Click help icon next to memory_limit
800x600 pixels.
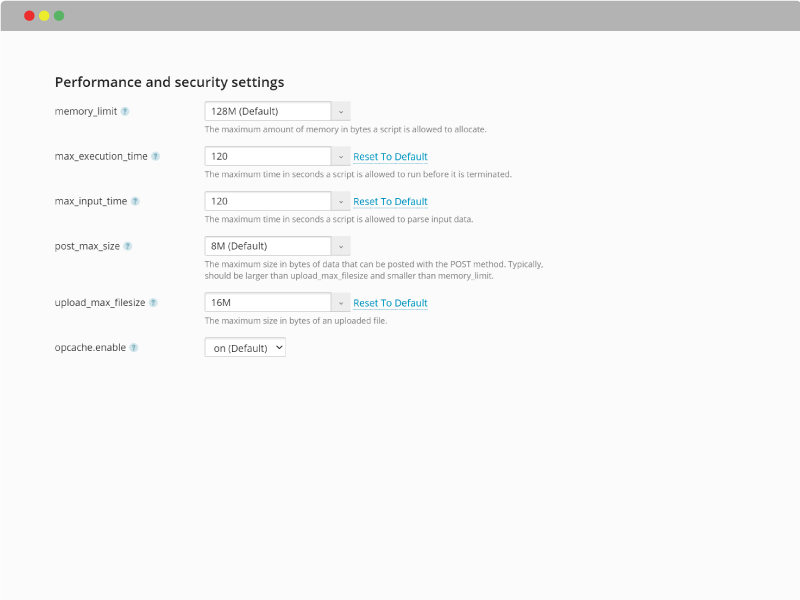[x=125, y=111]
